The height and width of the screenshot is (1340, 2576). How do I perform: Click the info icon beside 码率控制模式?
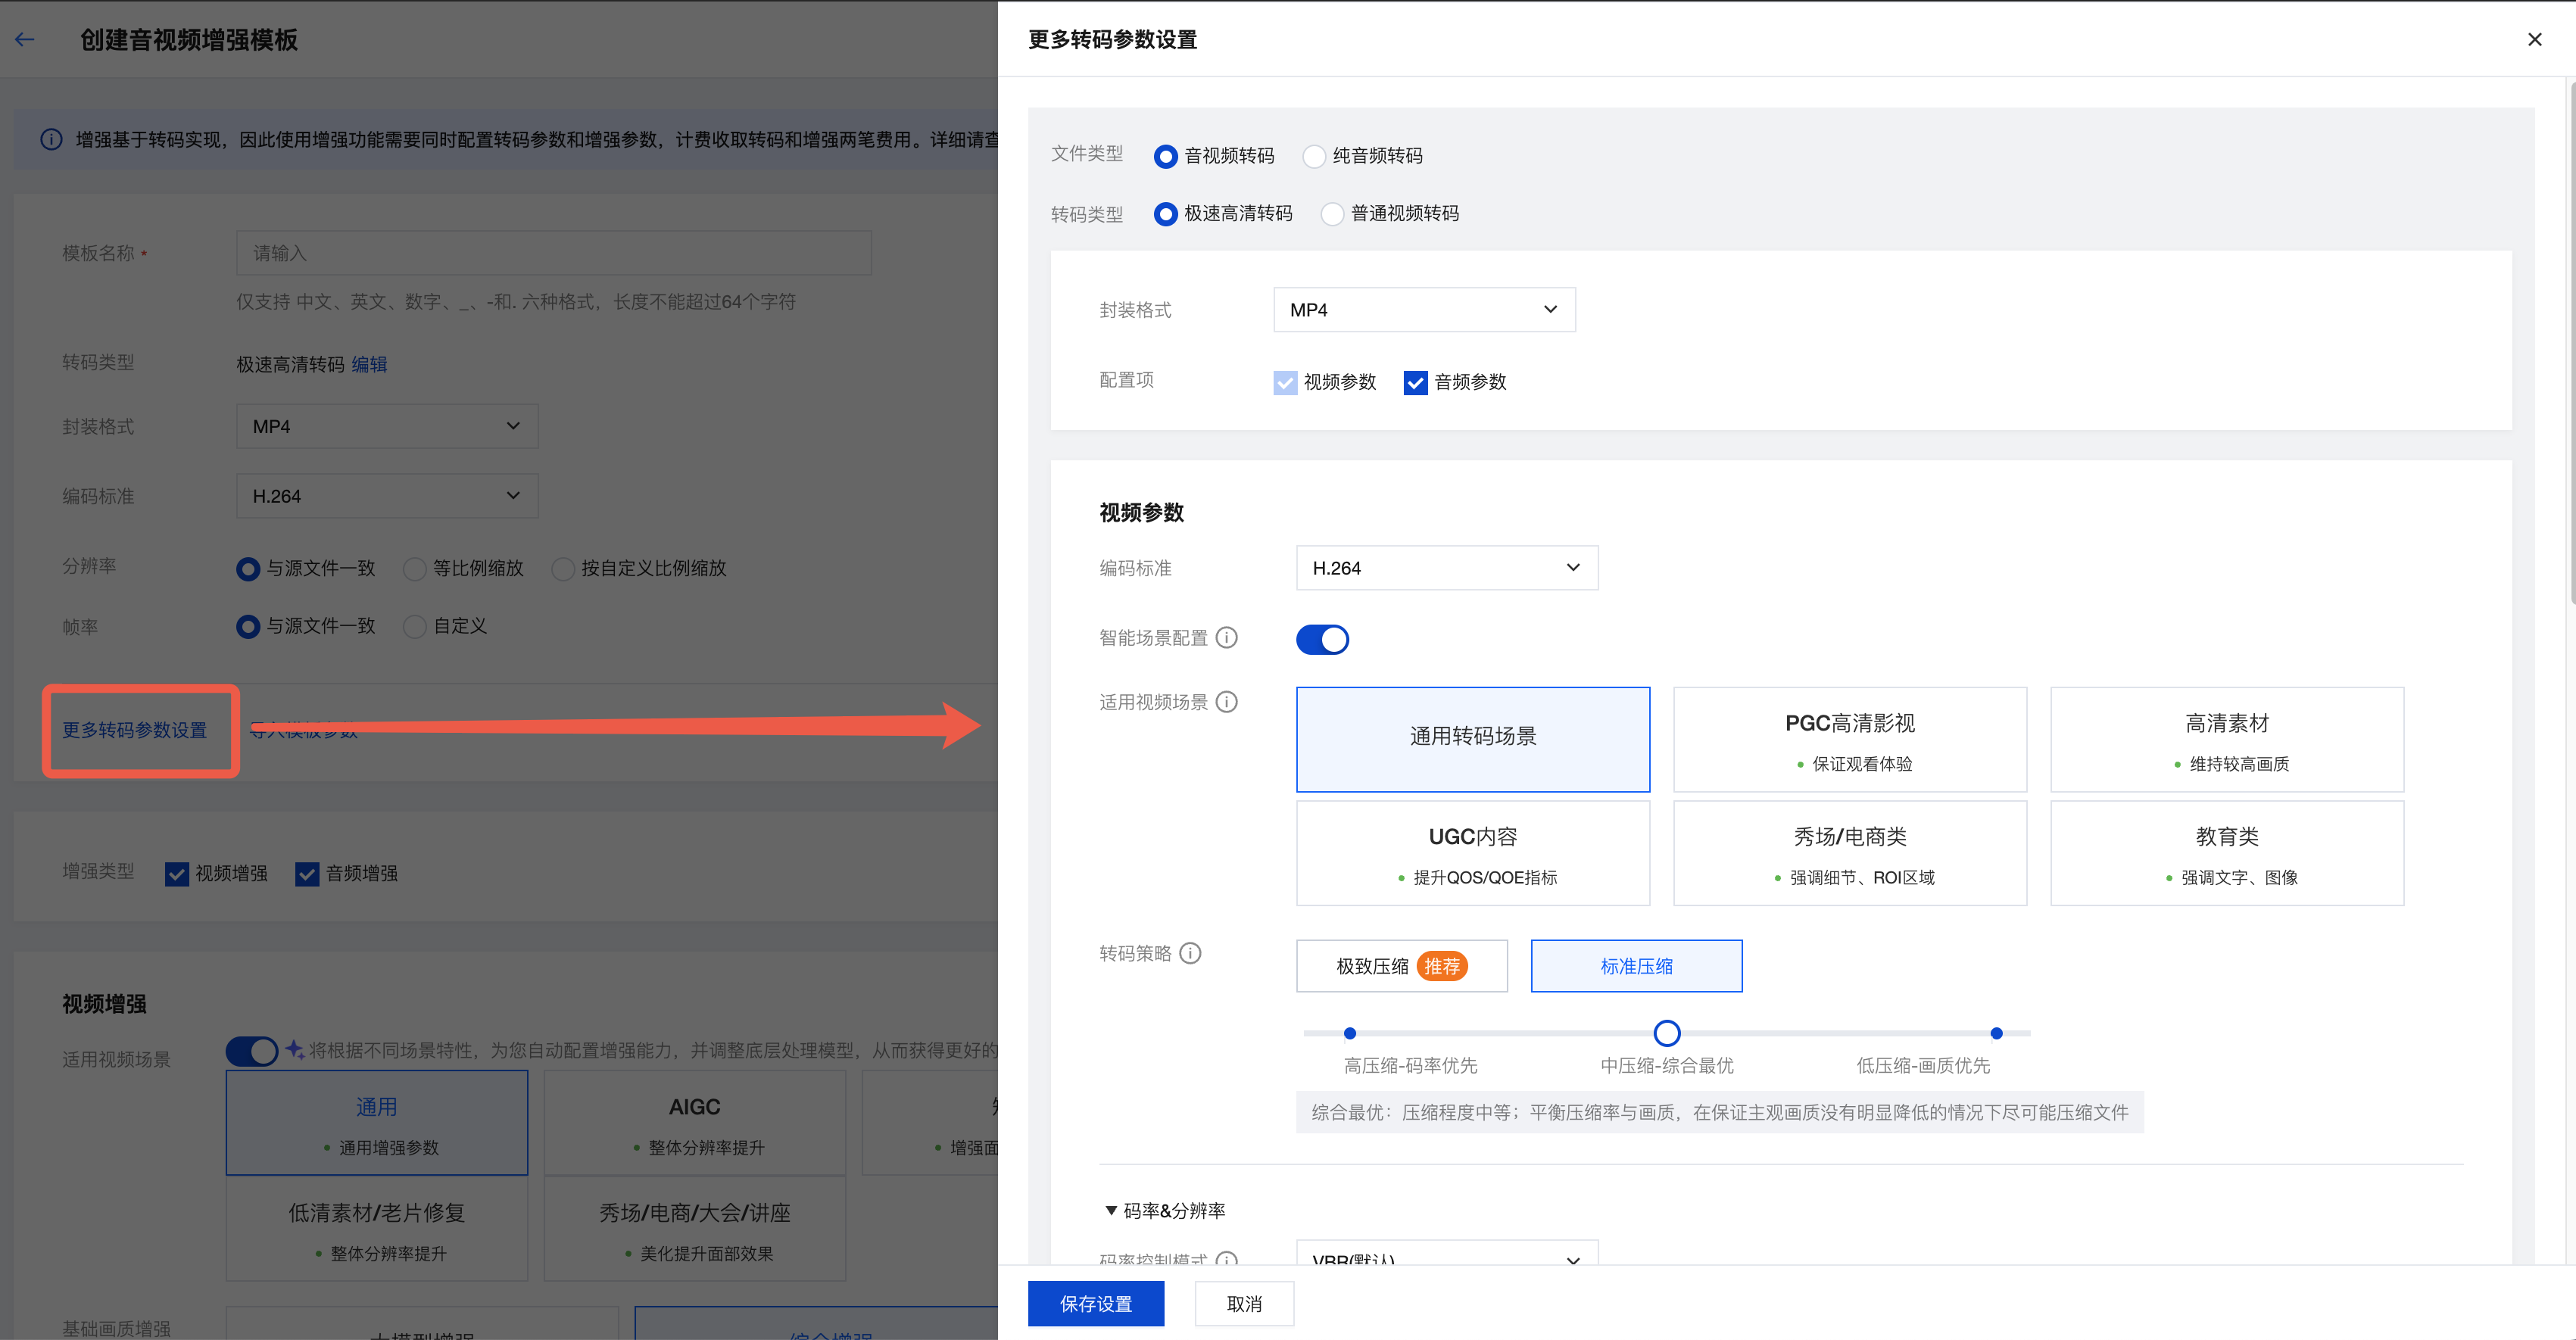click(1226, 1259)
